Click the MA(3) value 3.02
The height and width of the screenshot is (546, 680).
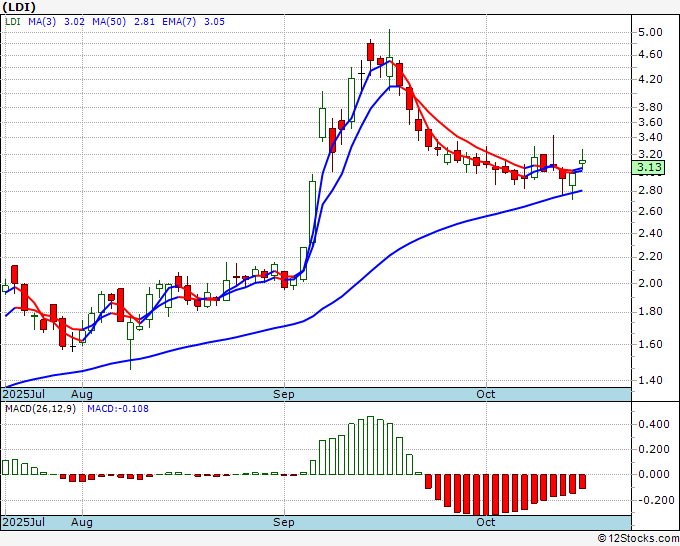tap(74, 21)
